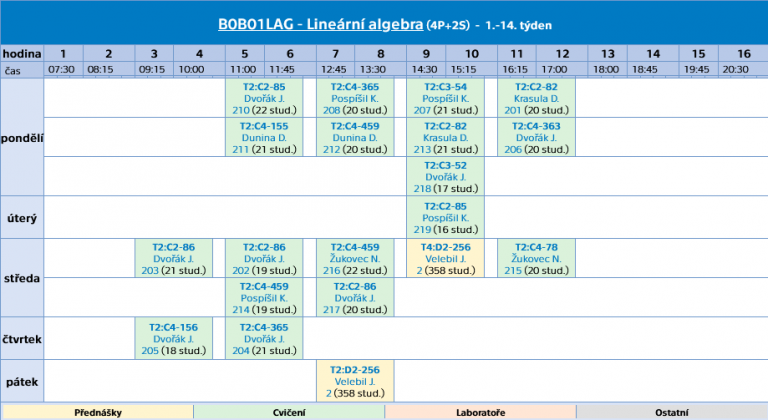
Task: Open room T2:C4-155 link
Action: tap(264, 126)
